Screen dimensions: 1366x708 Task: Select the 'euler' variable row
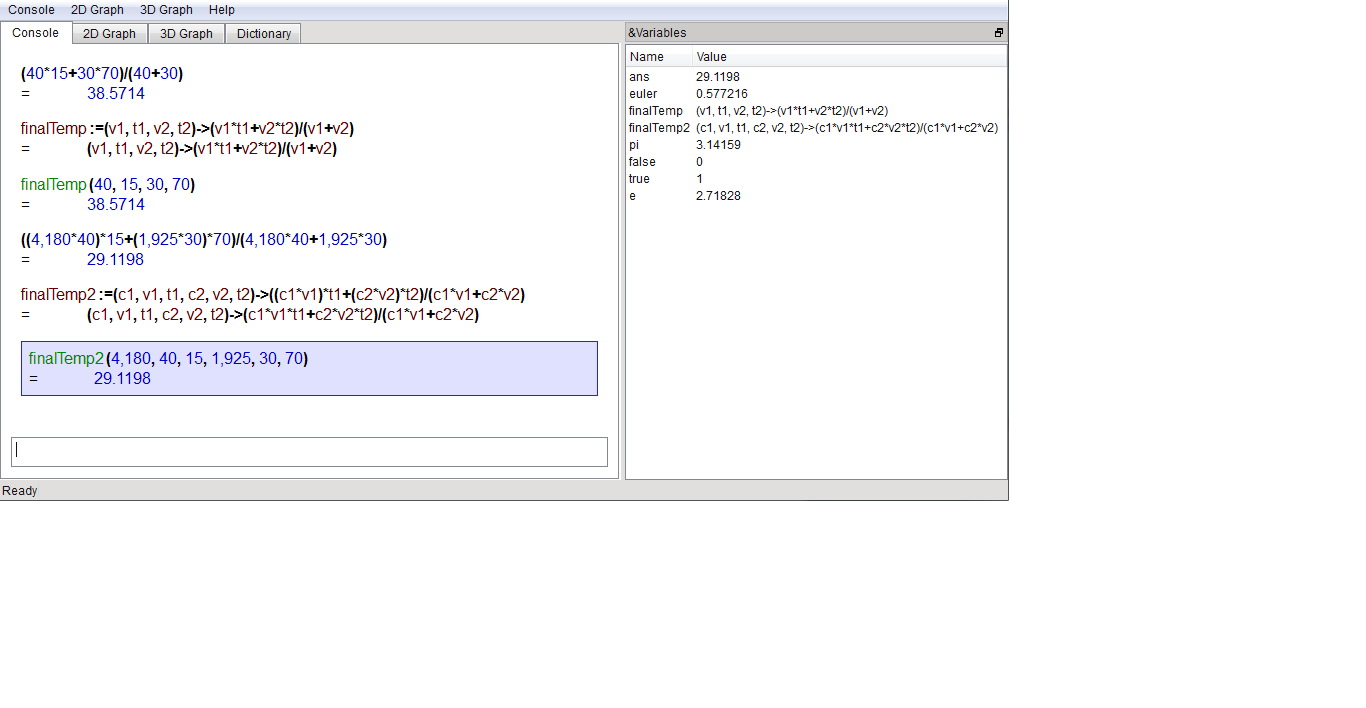646,94
